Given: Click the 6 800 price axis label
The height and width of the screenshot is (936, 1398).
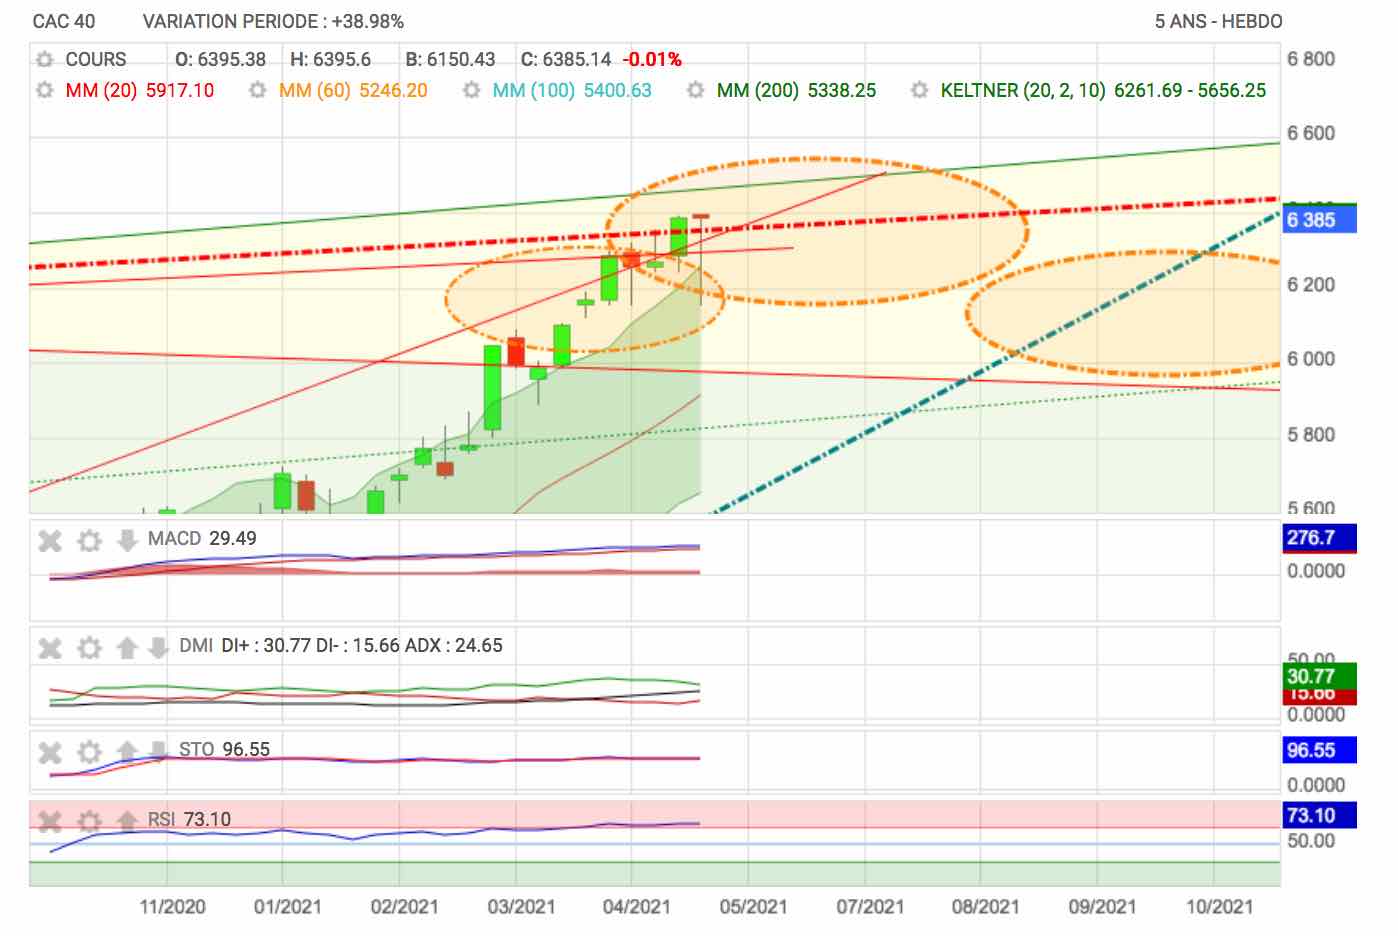Looking at the screenshot, I should tap(1311, 59).
